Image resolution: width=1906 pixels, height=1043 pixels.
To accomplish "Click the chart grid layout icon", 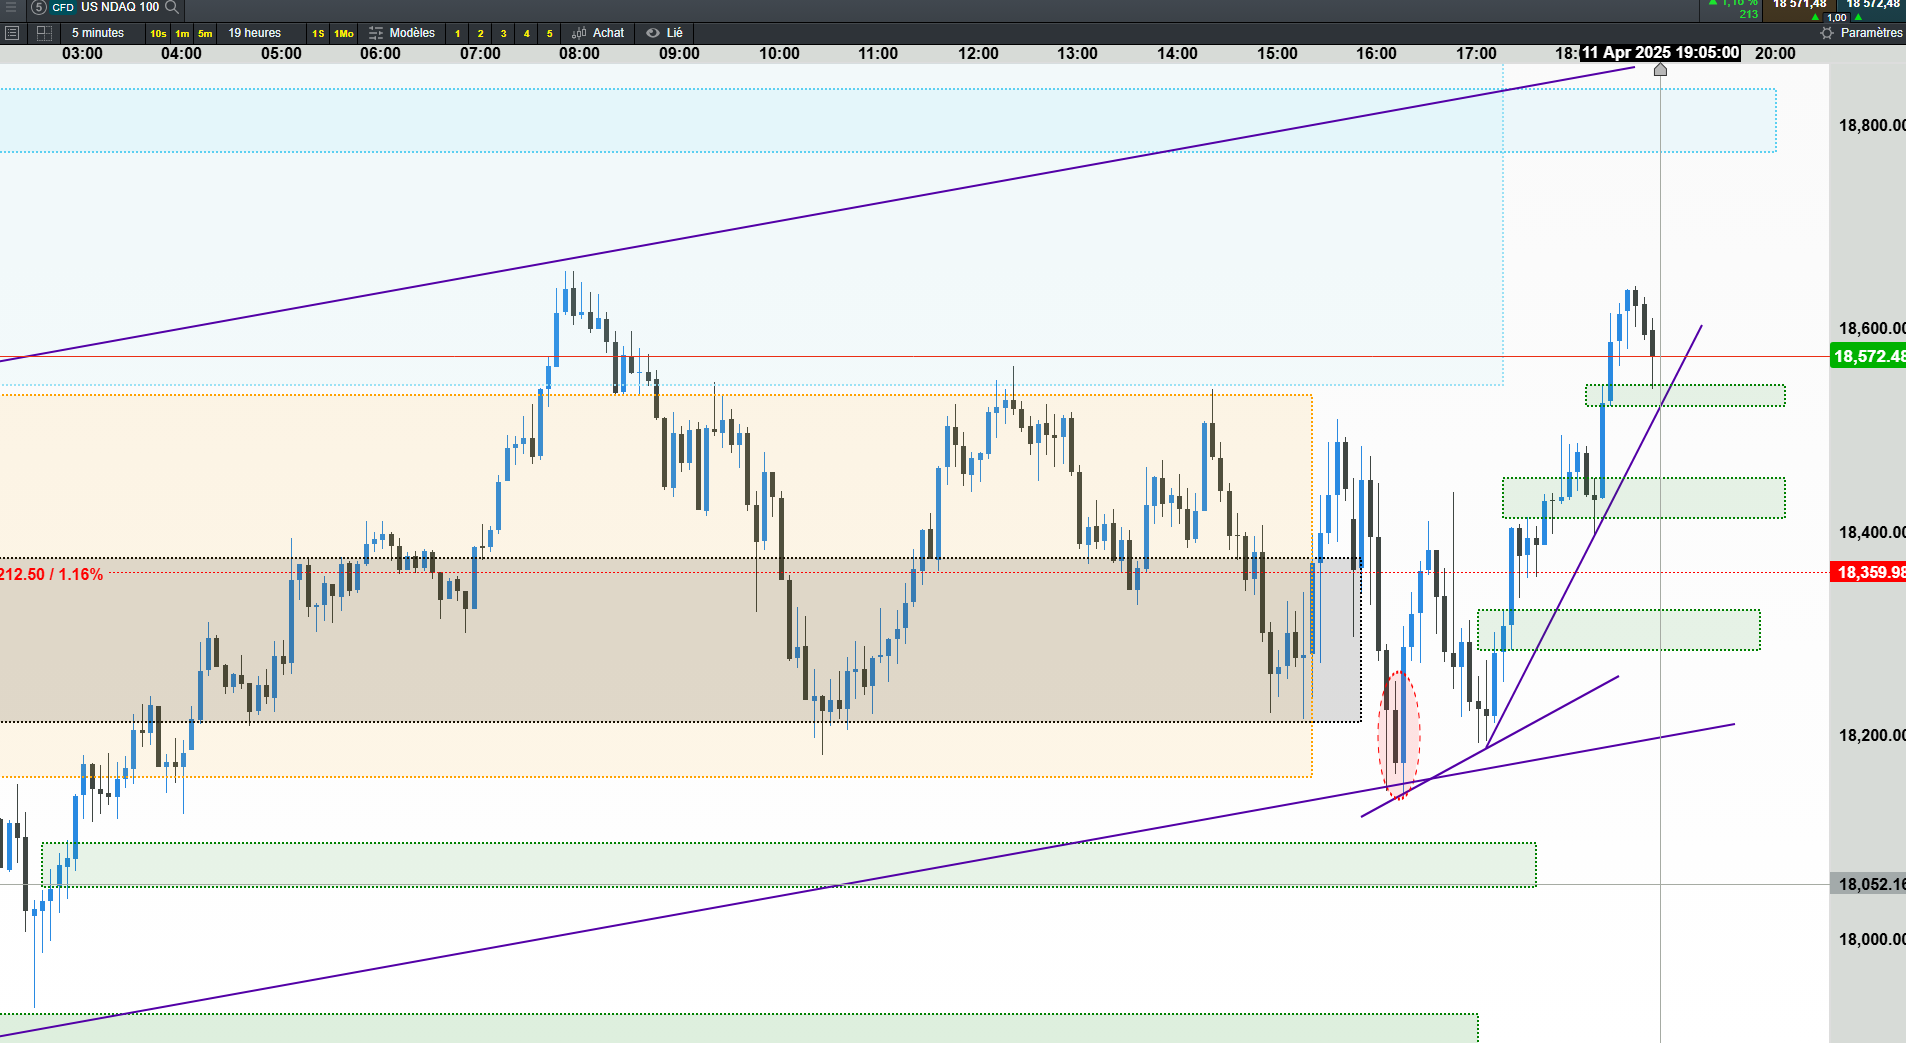I will point(44,33).
